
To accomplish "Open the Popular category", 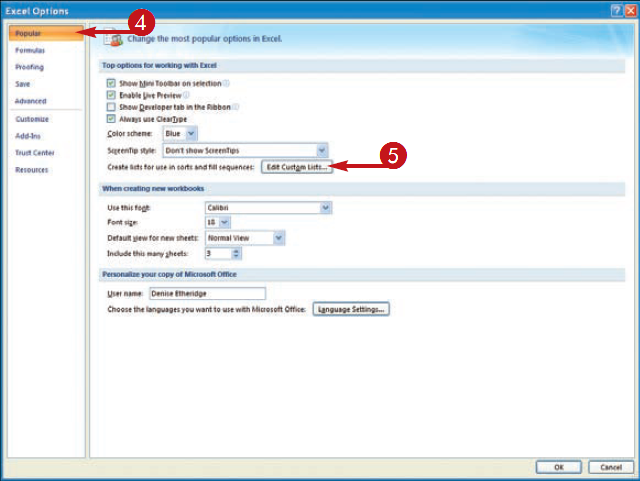I will tap(46, 33).
